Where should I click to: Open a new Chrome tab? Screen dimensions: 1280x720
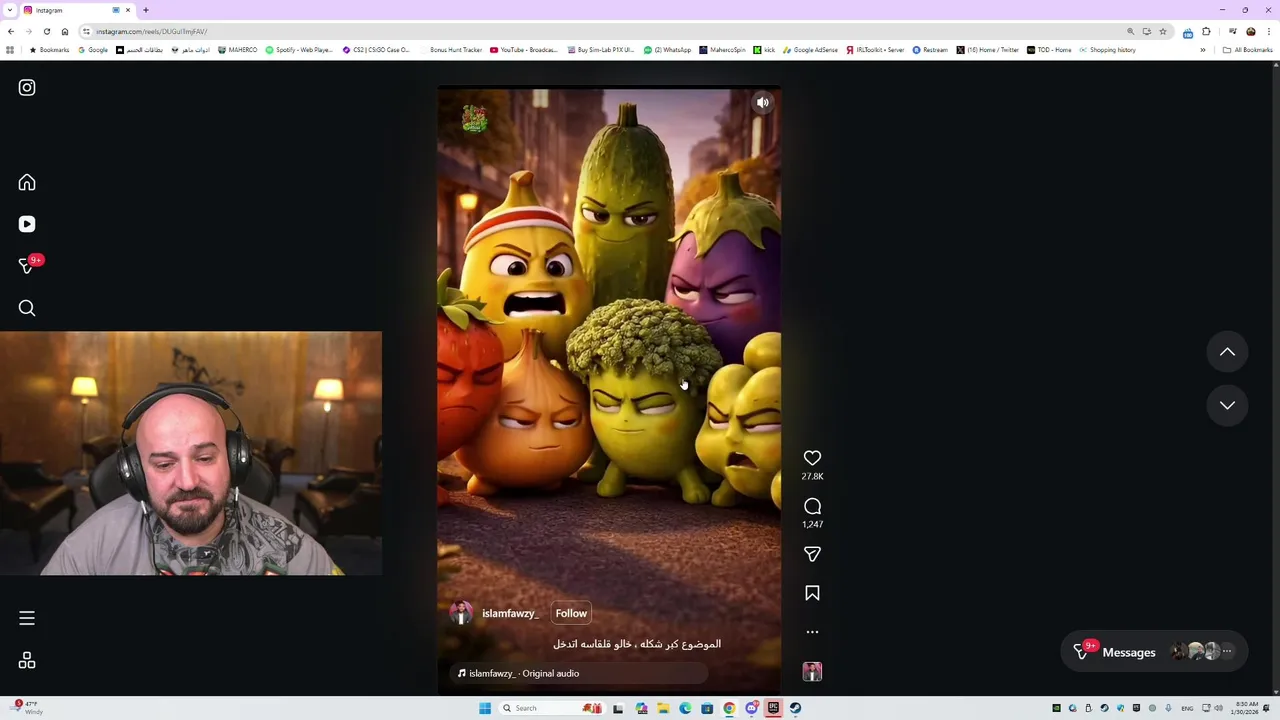pyautogui.click(x=146, y=10)
